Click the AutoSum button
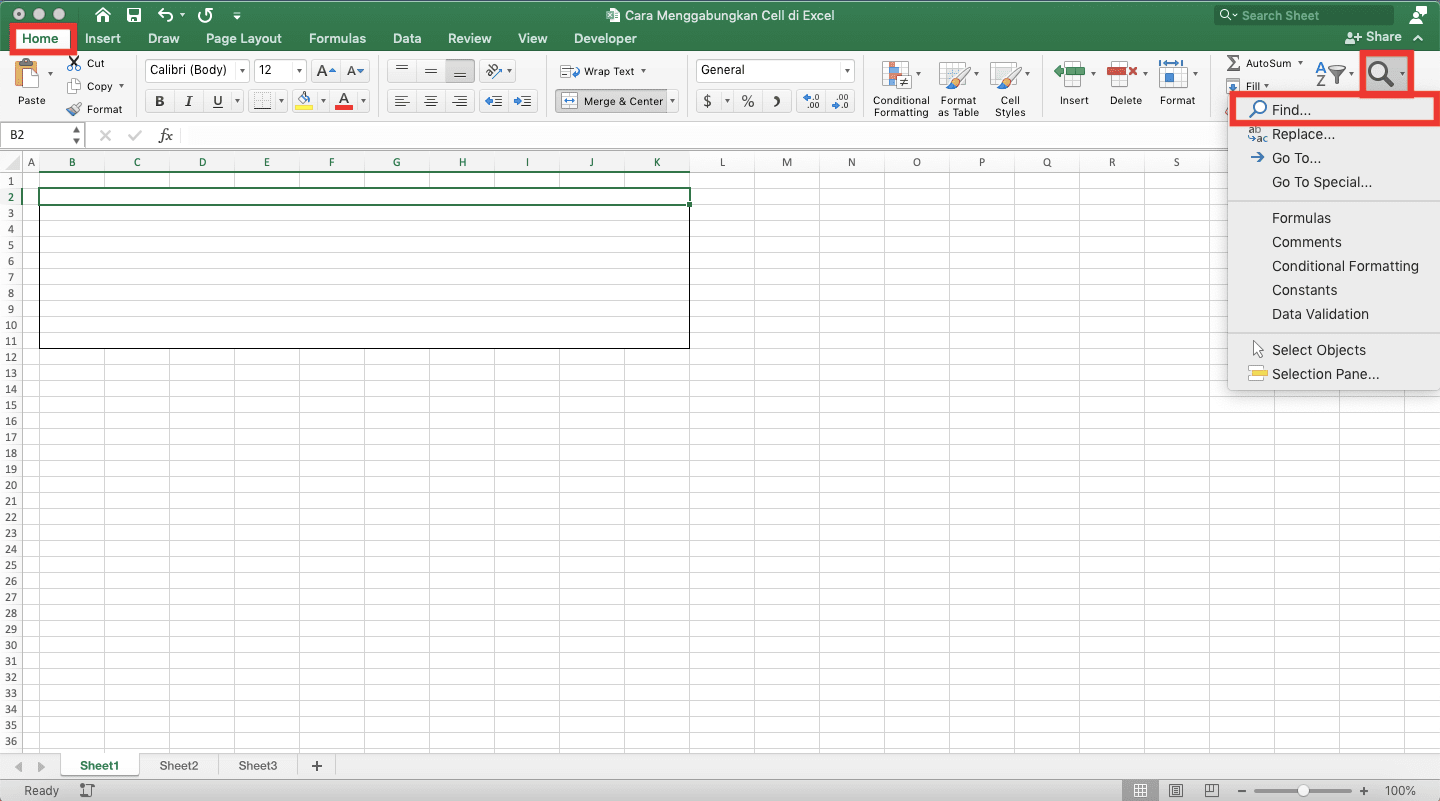The height and width of the screenshot is (801, 1440). (x=1265, y=63)
